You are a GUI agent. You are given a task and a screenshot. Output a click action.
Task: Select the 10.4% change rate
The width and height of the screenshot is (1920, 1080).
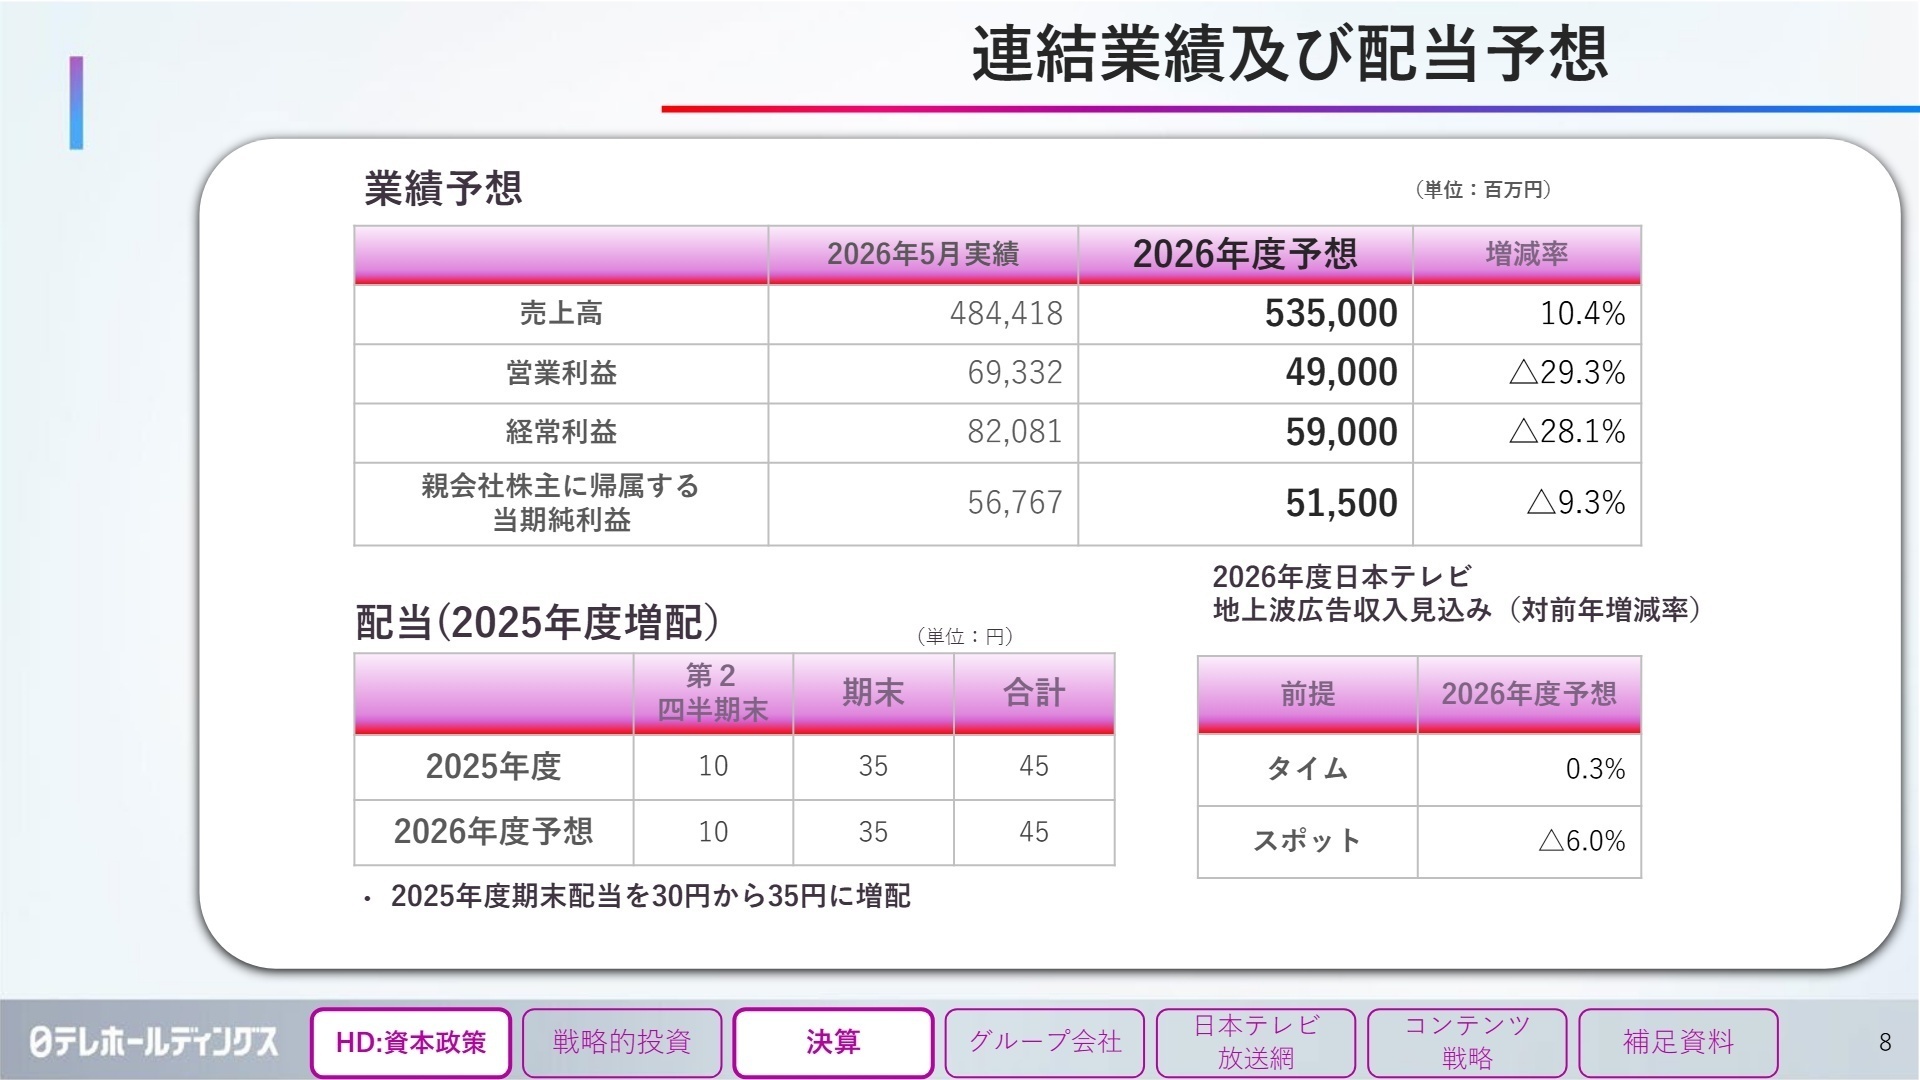click(x=1583, y=314)
